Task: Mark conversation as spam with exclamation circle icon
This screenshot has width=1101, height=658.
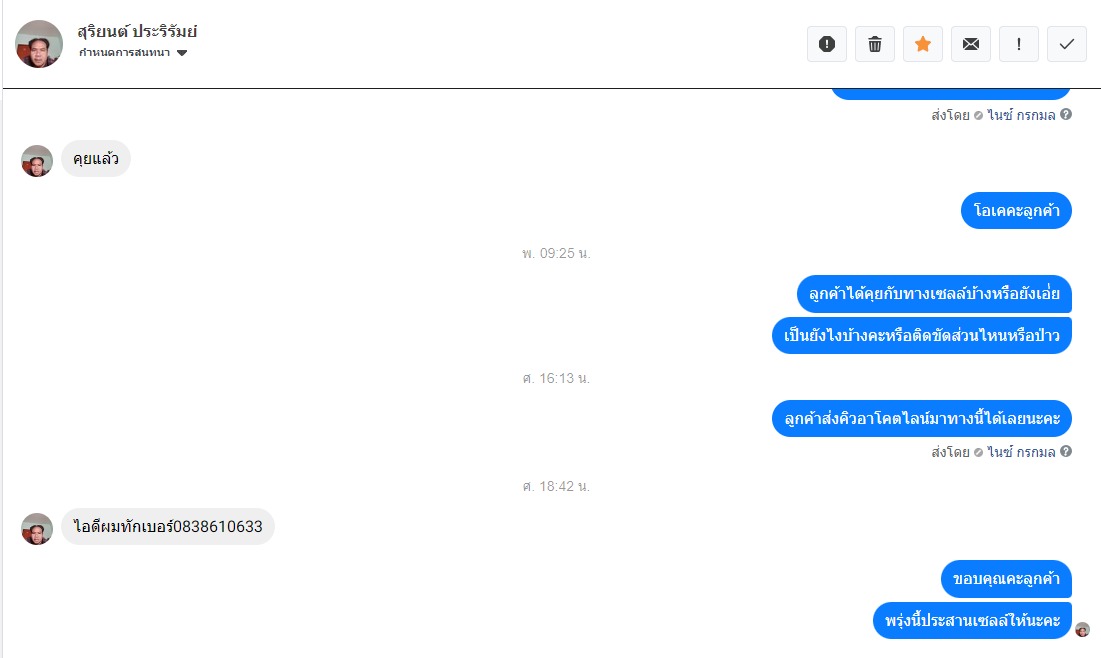Action: (826, 44)
